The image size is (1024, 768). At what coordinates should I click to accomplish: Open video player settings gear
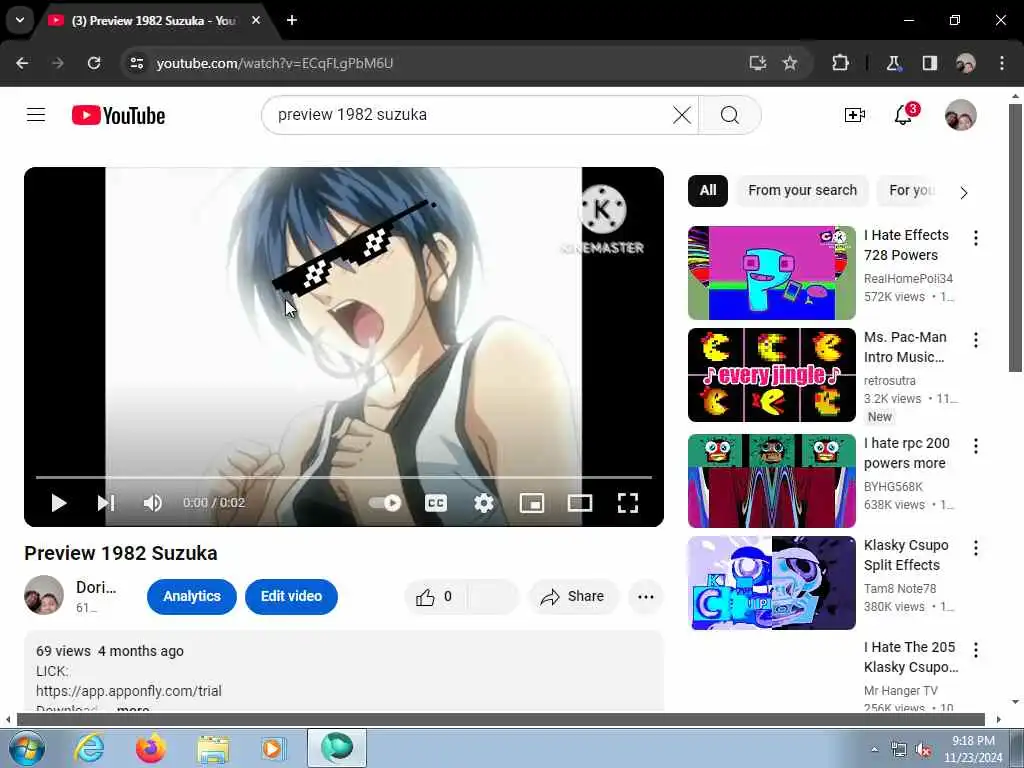click(484, 503)
